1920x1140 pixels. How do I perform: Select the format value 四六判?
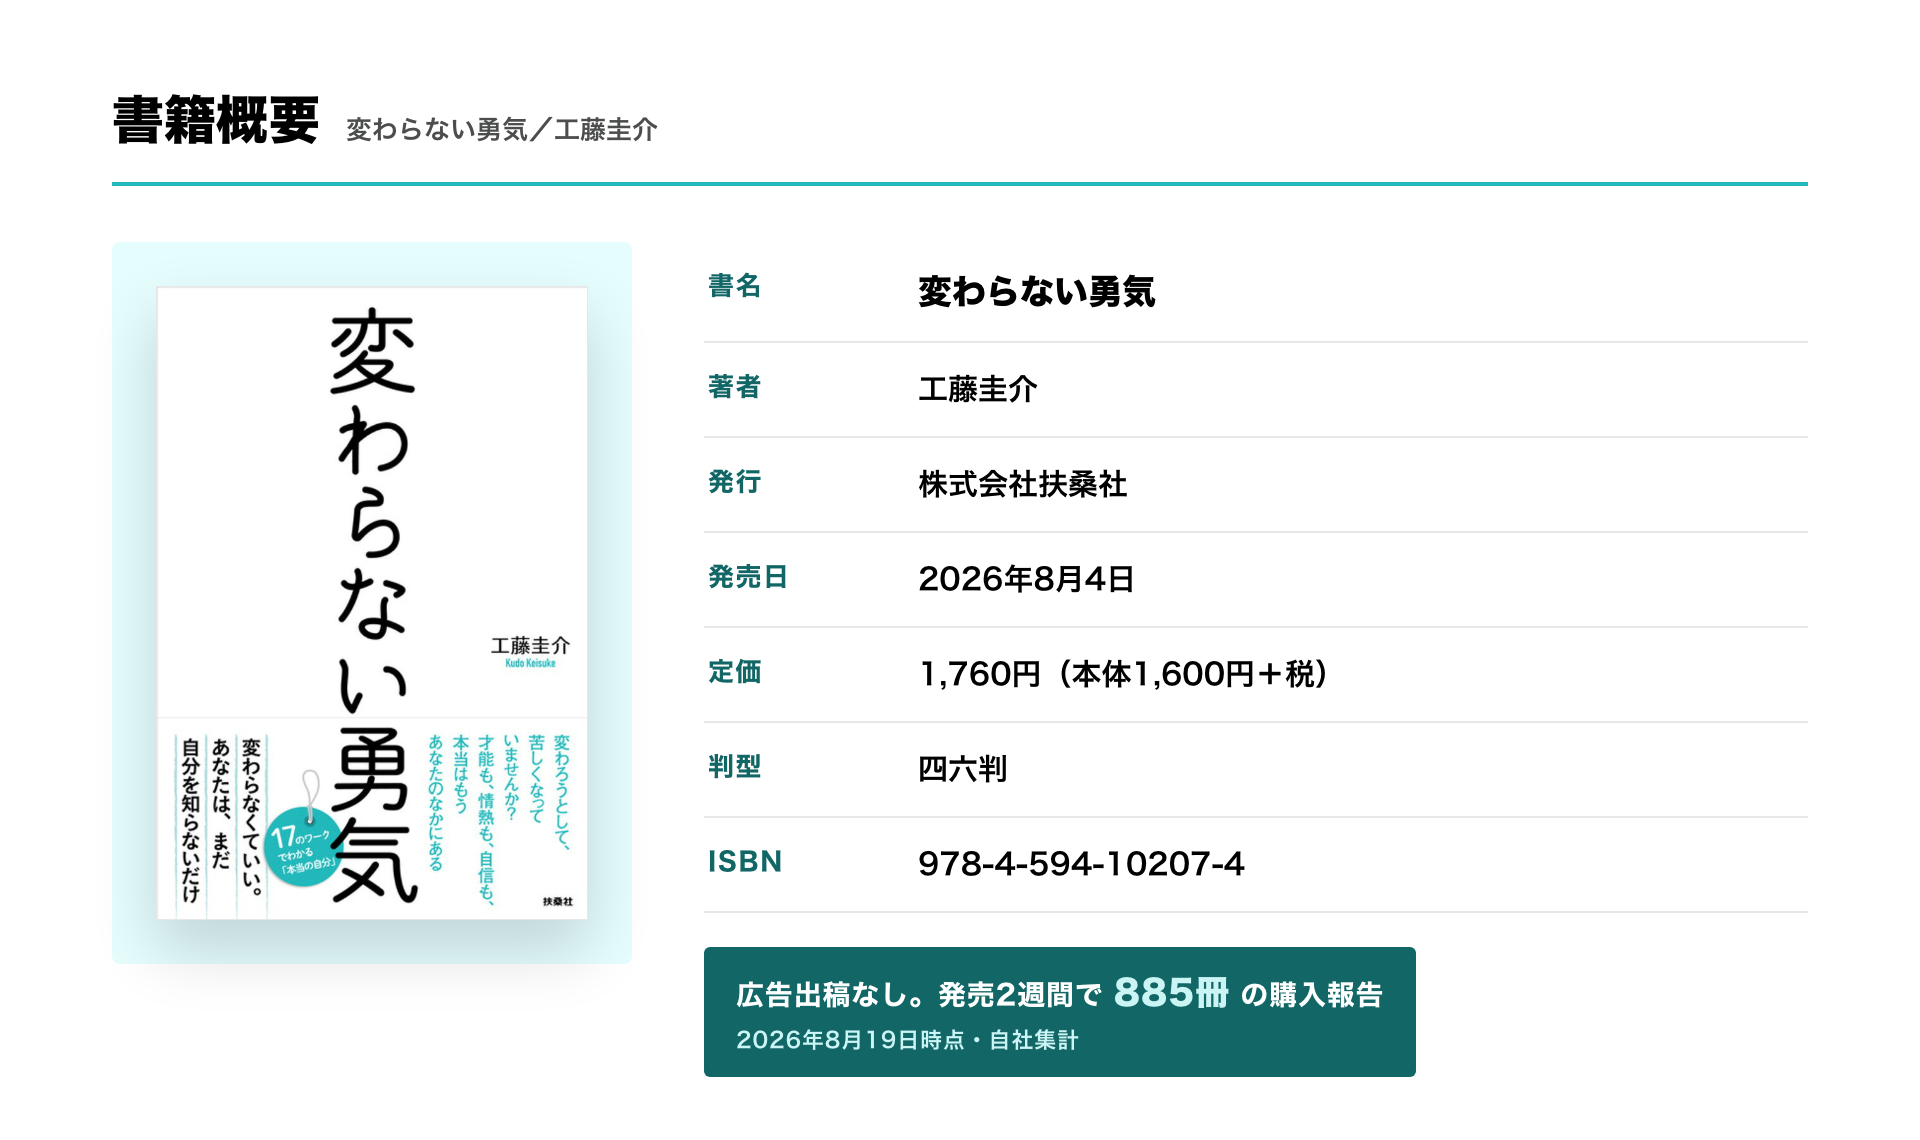point(963,769)
